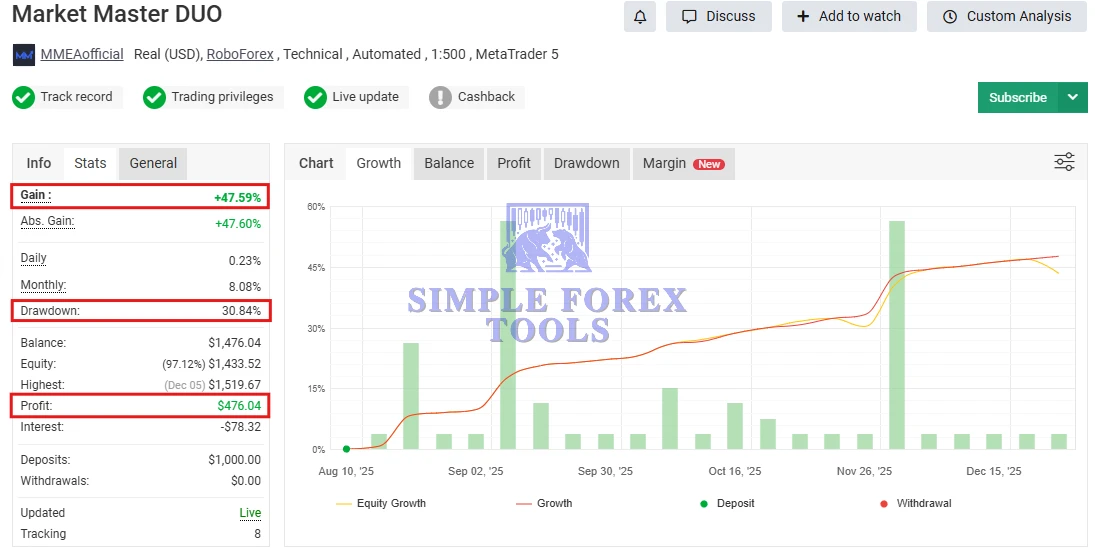Click the Cashback exclamation icon
Screen dimensions: 1095x551
[x=440, y=97]
